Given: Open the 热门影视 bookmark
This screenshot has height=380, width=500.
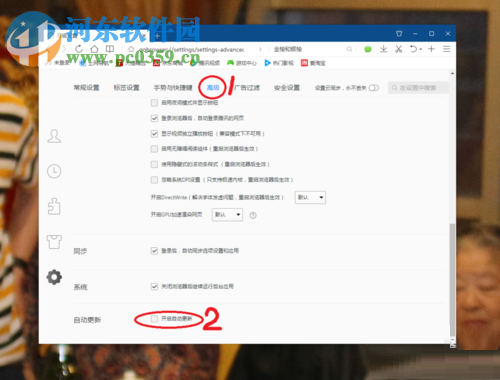Looking at the screenshot, I should point(279,63).
